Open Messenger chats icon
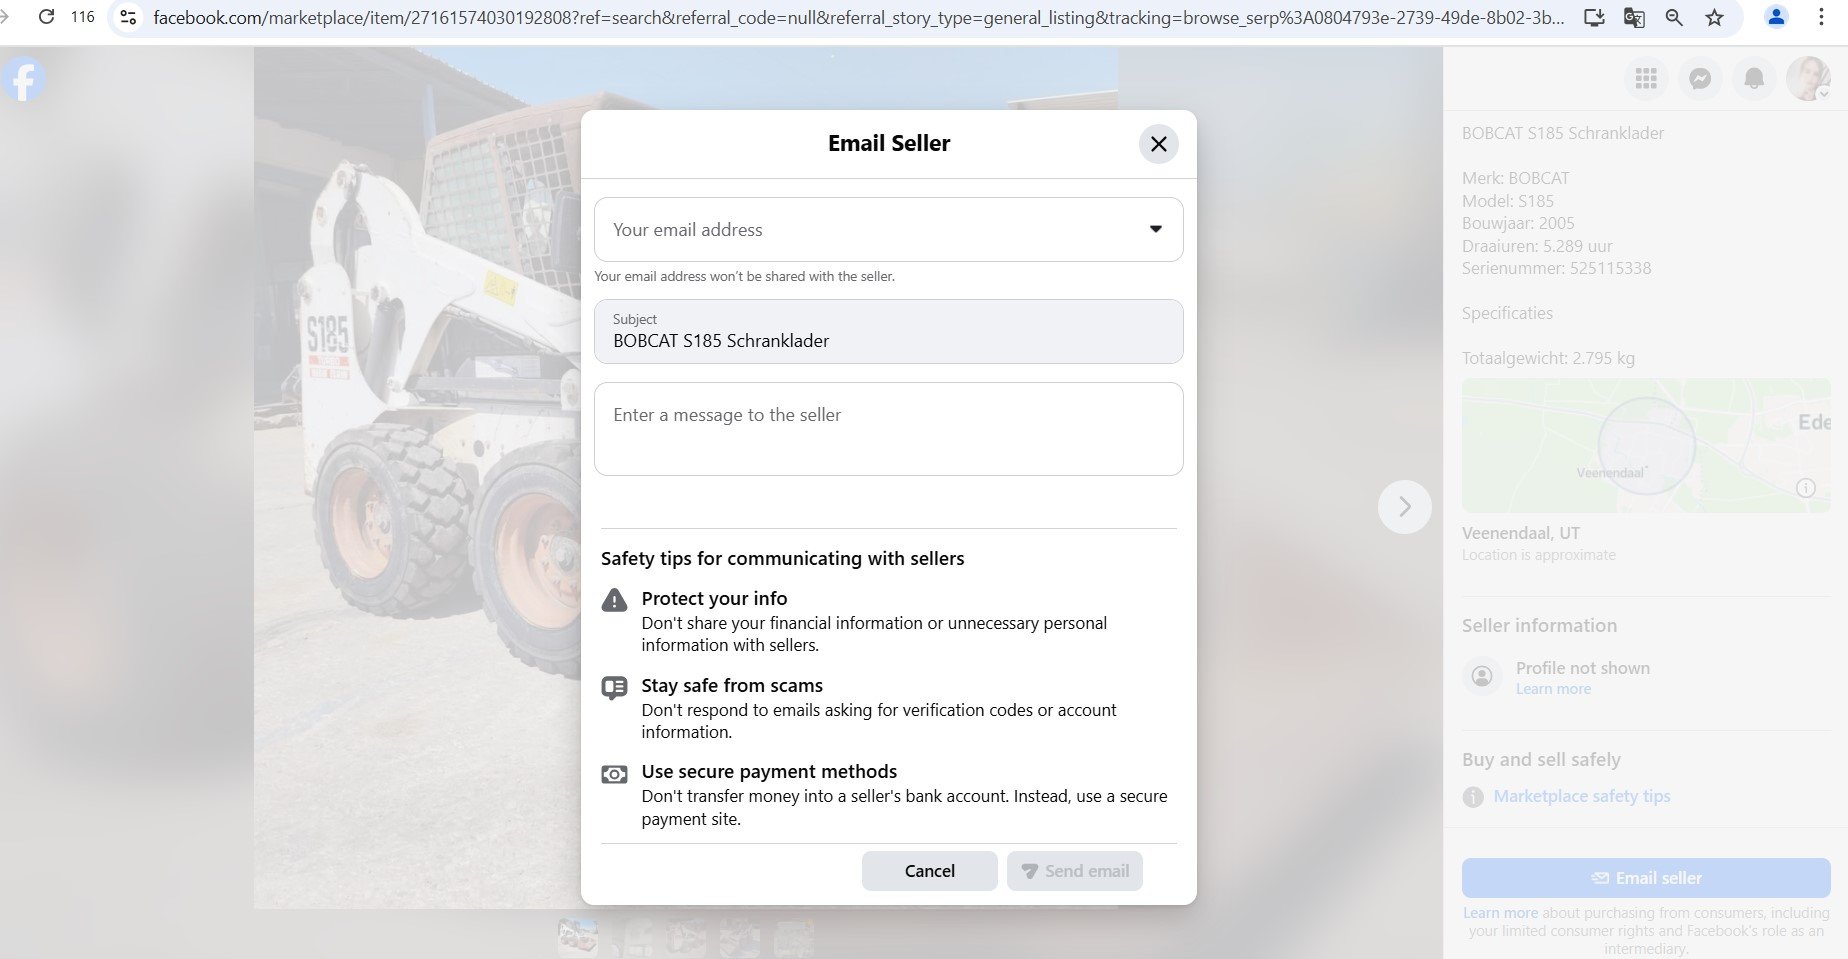The width and height of the screenshot is (1848, 959). [1700, 78]
